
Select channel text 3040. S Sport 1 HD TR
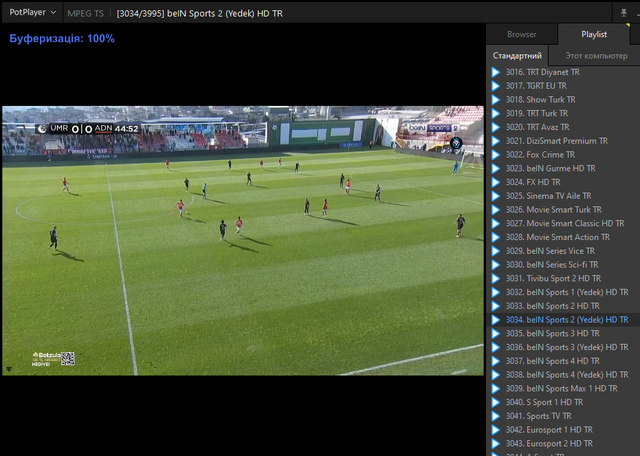(x=544, y=403)
